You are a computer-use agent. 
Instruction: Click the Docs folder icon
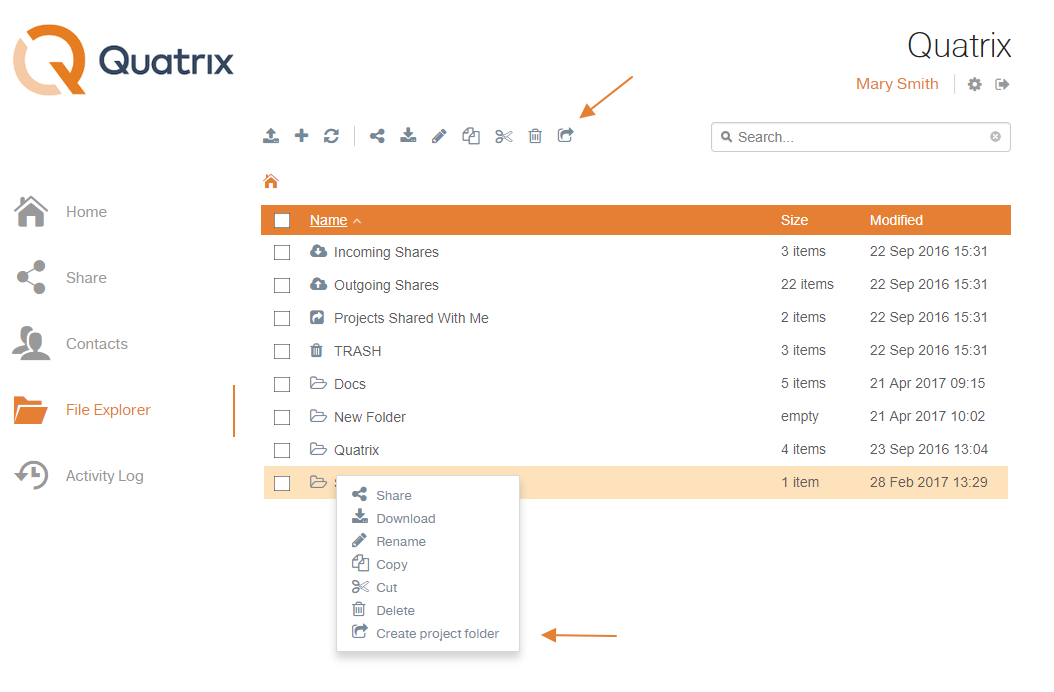[x=318, y=383]
